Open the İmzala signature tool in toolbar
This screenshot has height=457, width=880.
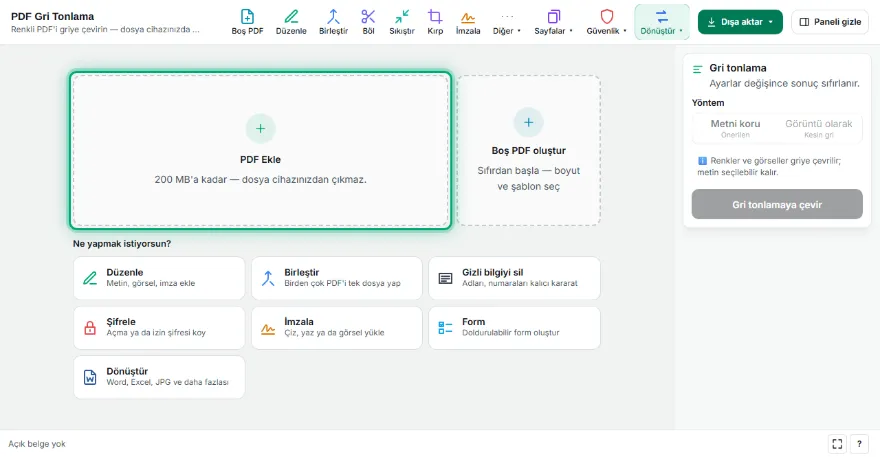coord(468,22)
